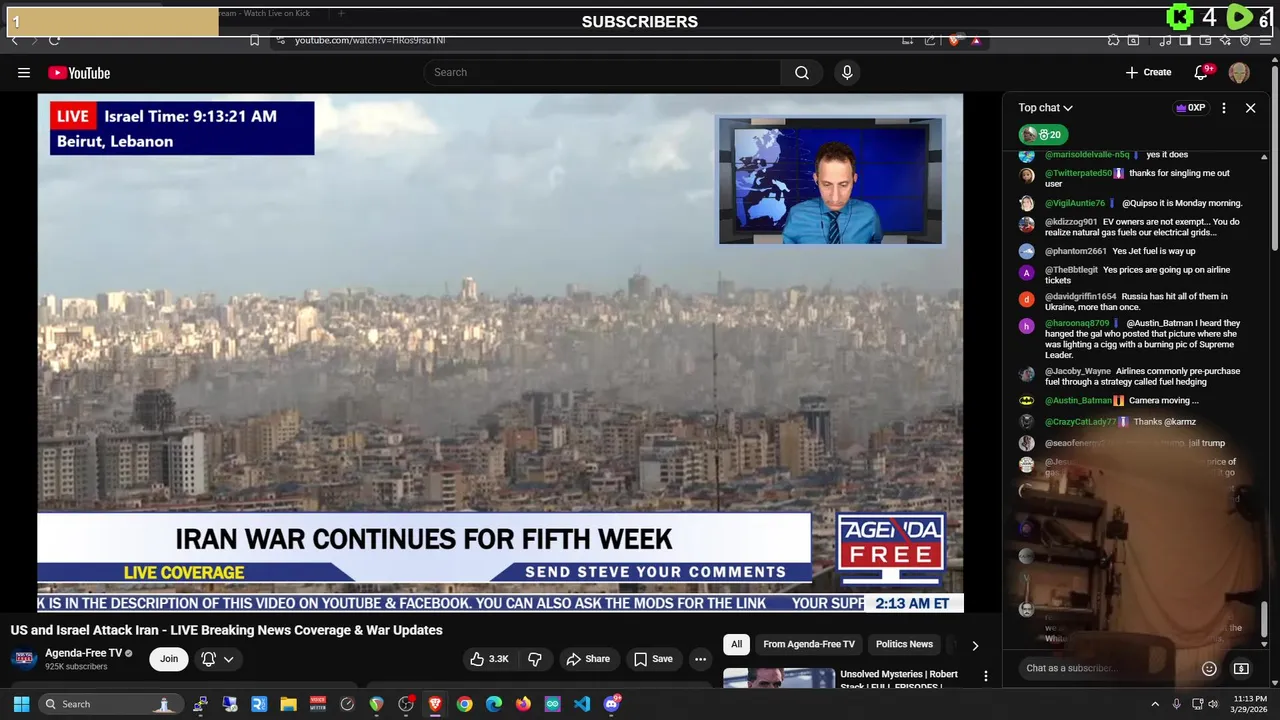
Task: Open more actions ellipsis under video
Action: (x=700, y=659)
